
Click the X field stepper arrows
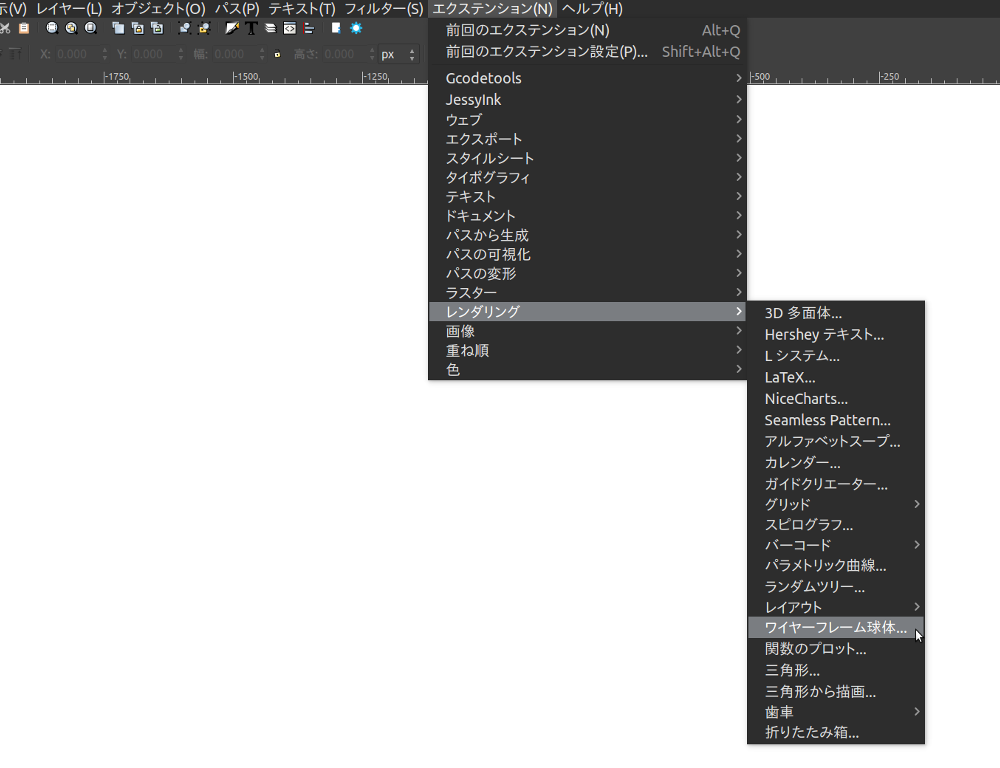[x=105, y=54]
